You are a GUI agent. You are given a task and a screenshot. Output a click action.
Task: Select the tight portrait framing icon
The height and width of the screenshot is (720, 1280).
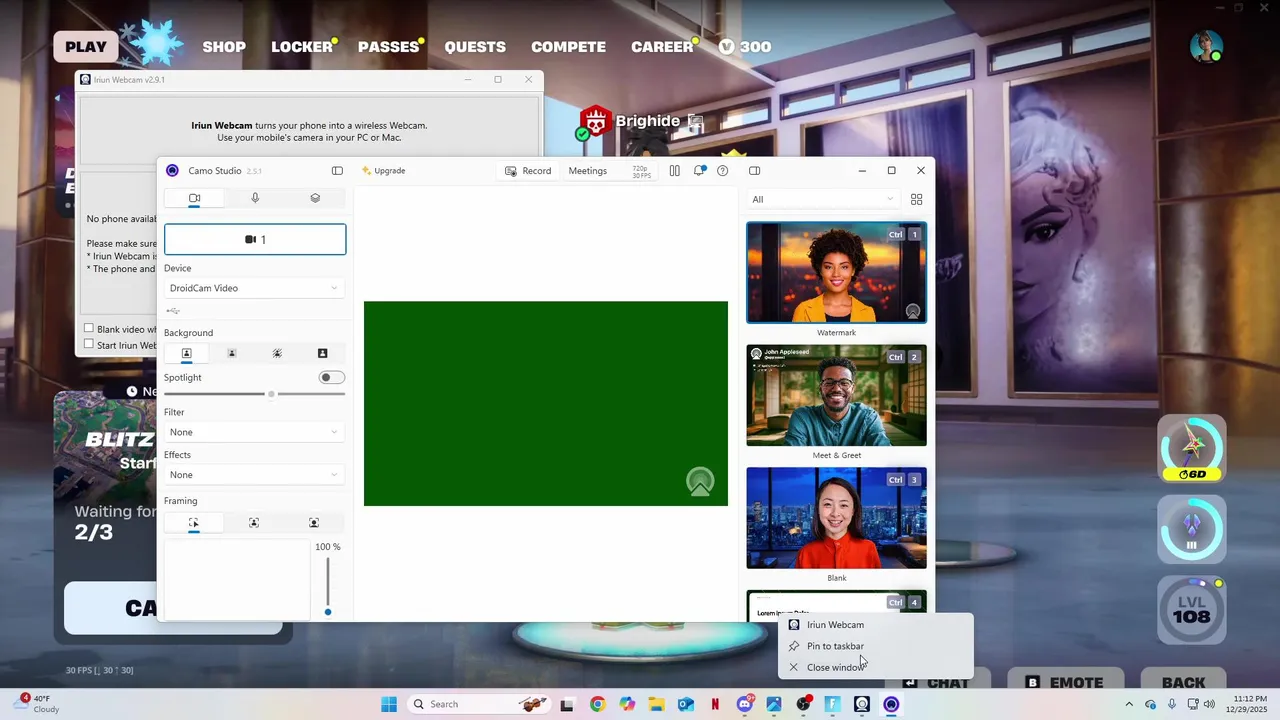[x=314, y=523]
